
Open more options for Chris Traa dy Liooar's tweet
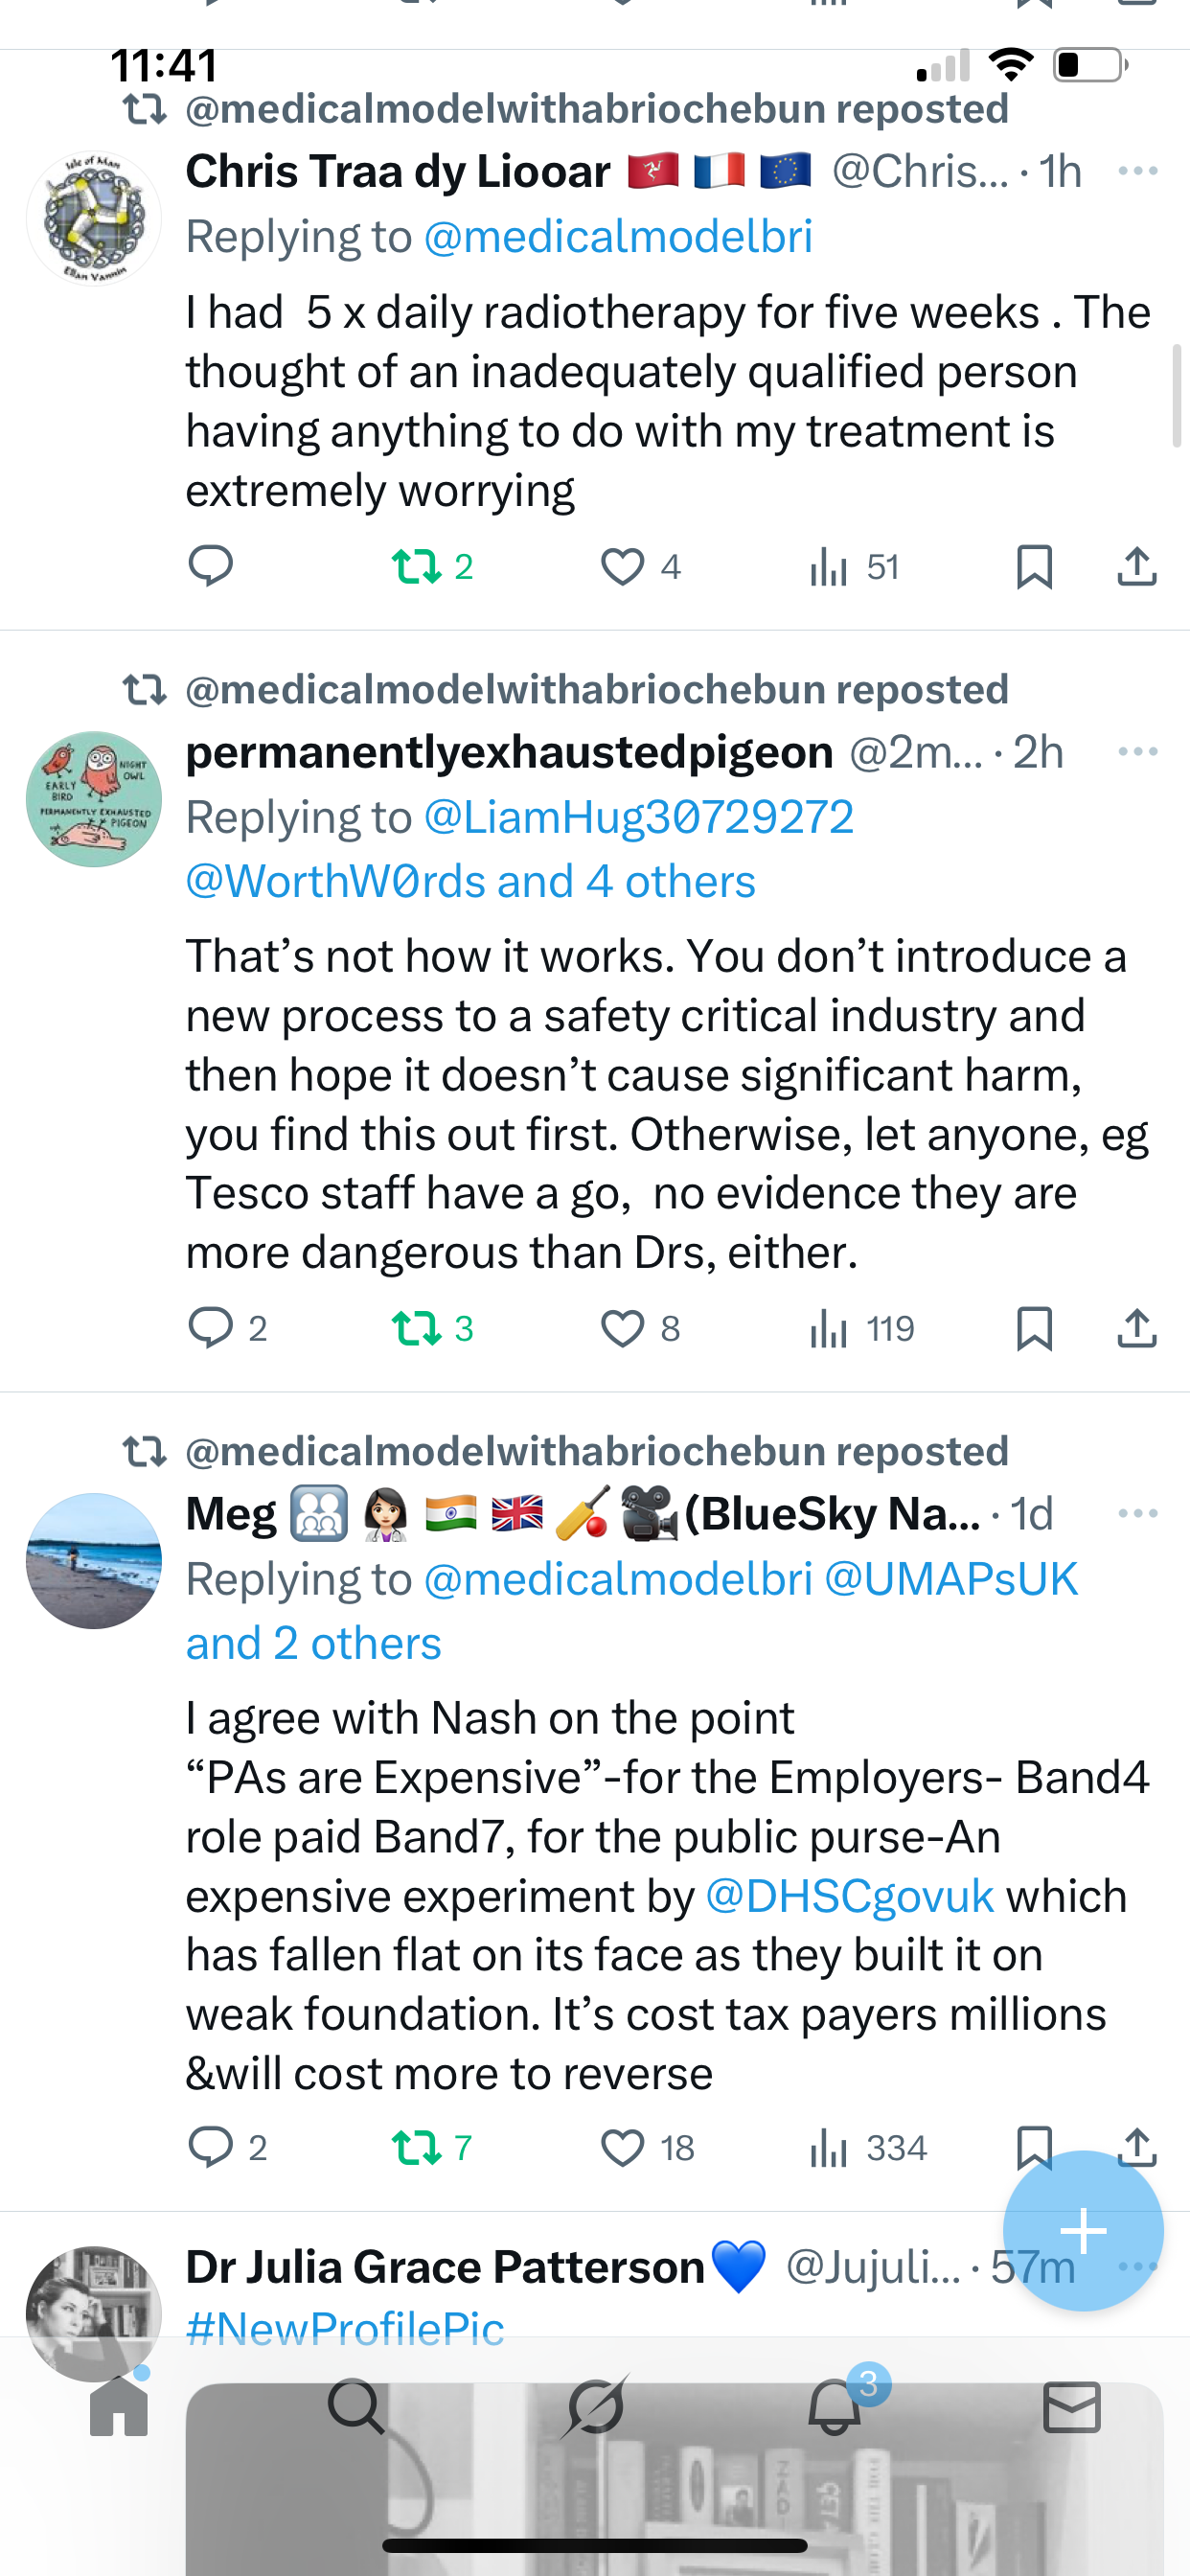[1138, 171]
